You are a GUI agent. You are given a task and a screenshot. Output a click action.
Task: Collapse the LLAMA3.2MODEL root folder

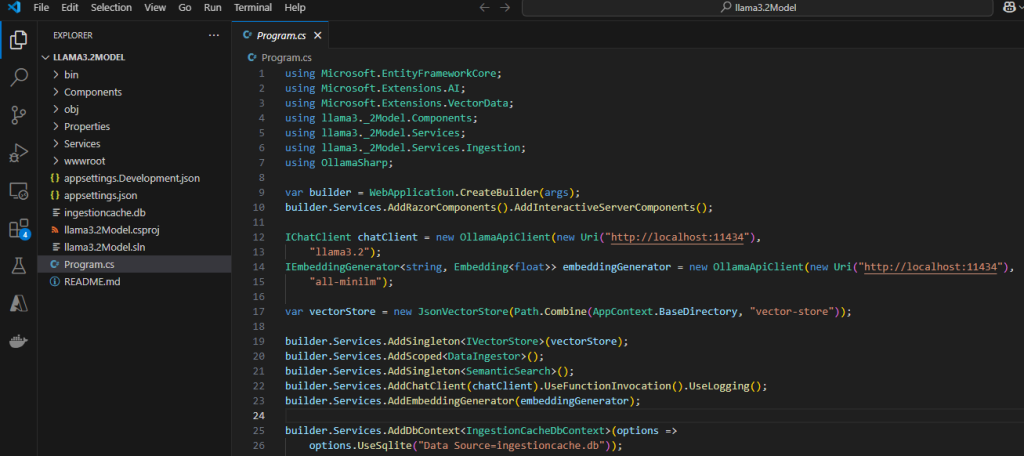pyautogui.click(x=46, y=57)
